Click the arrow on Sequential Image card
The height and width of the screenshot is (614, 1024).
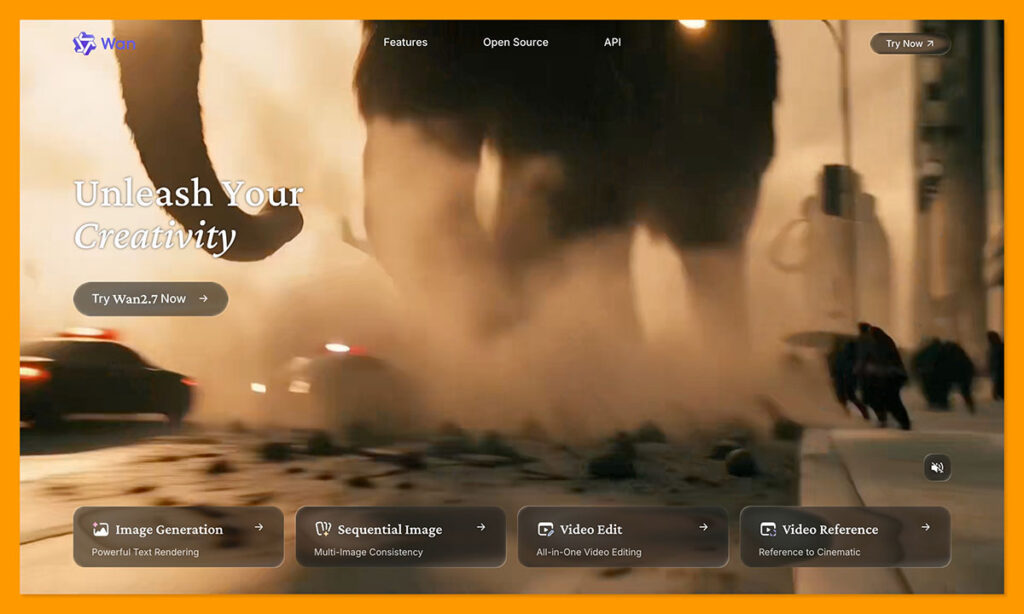(x=481, y=527)
